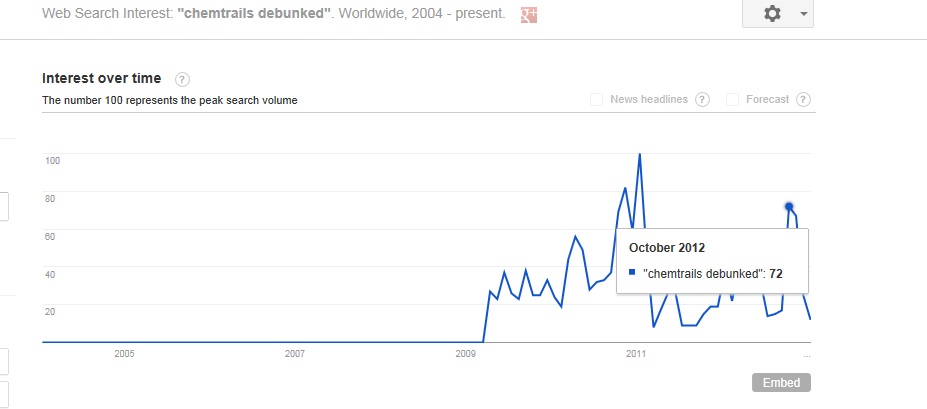927x409 pixels.
Task: Click the Google+ share icon
Action: pos(529,16)
